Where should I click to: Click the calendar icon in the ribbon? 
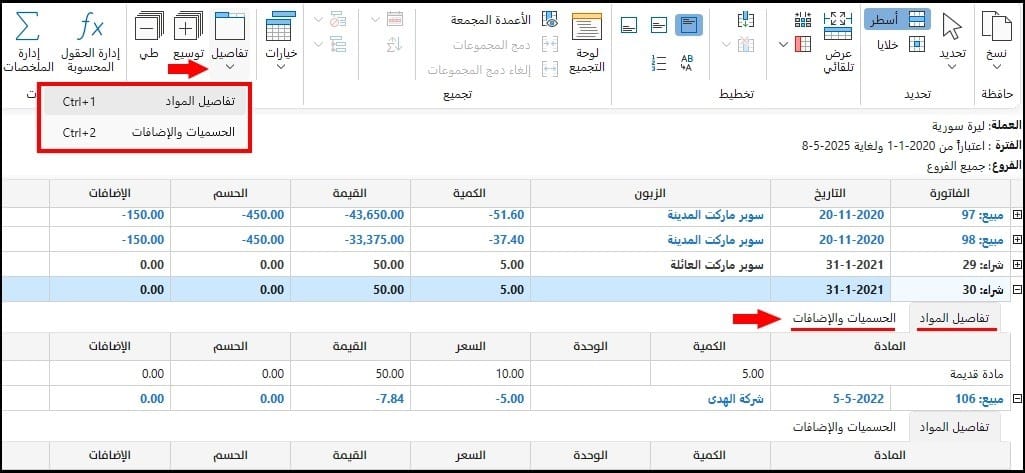(x=395, y=20)
